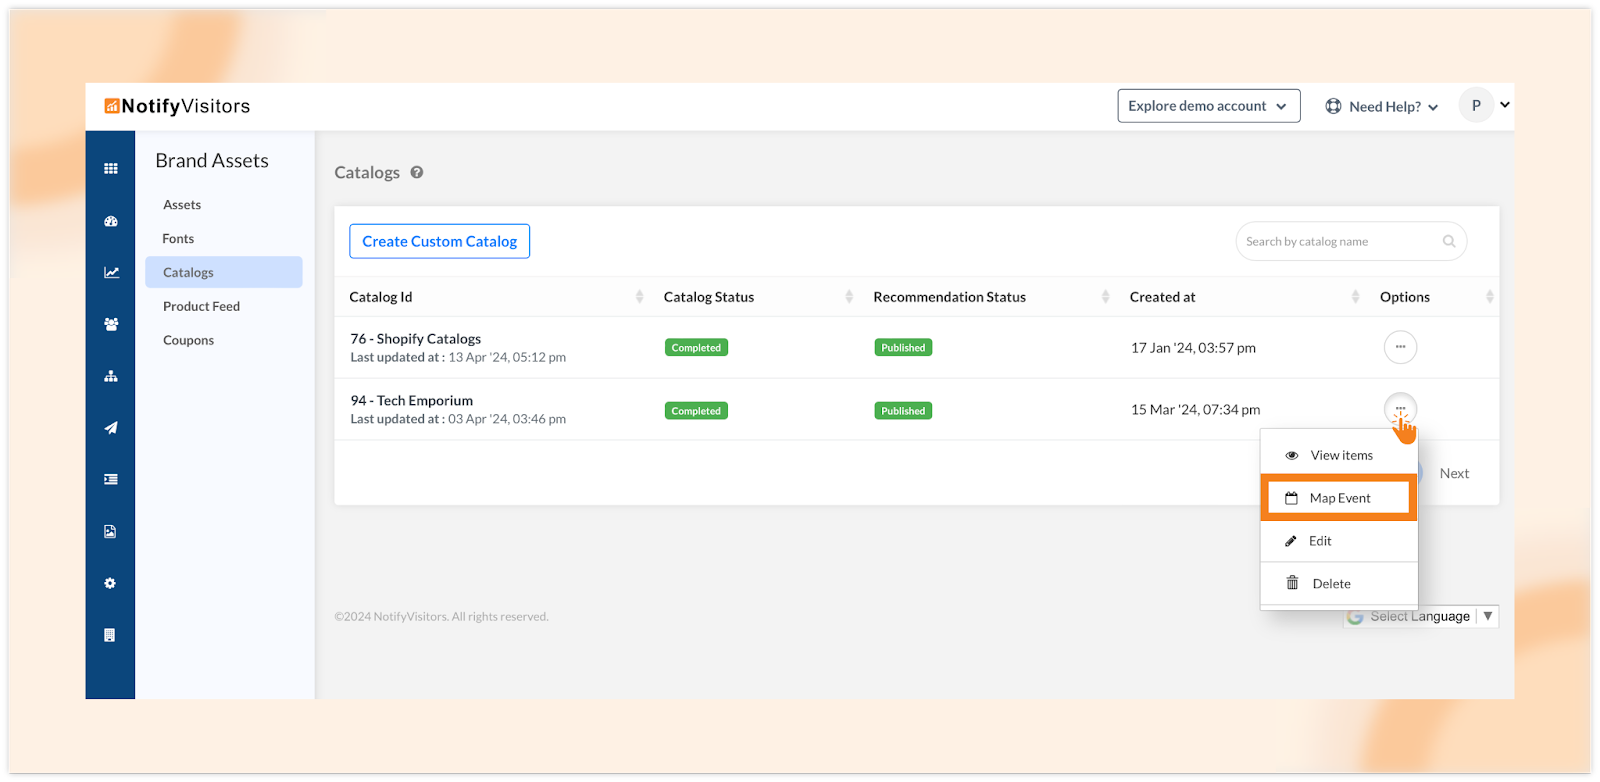Open the paper plane campaigns icon
Screen dimensions: 1600x782
point(111,428)
